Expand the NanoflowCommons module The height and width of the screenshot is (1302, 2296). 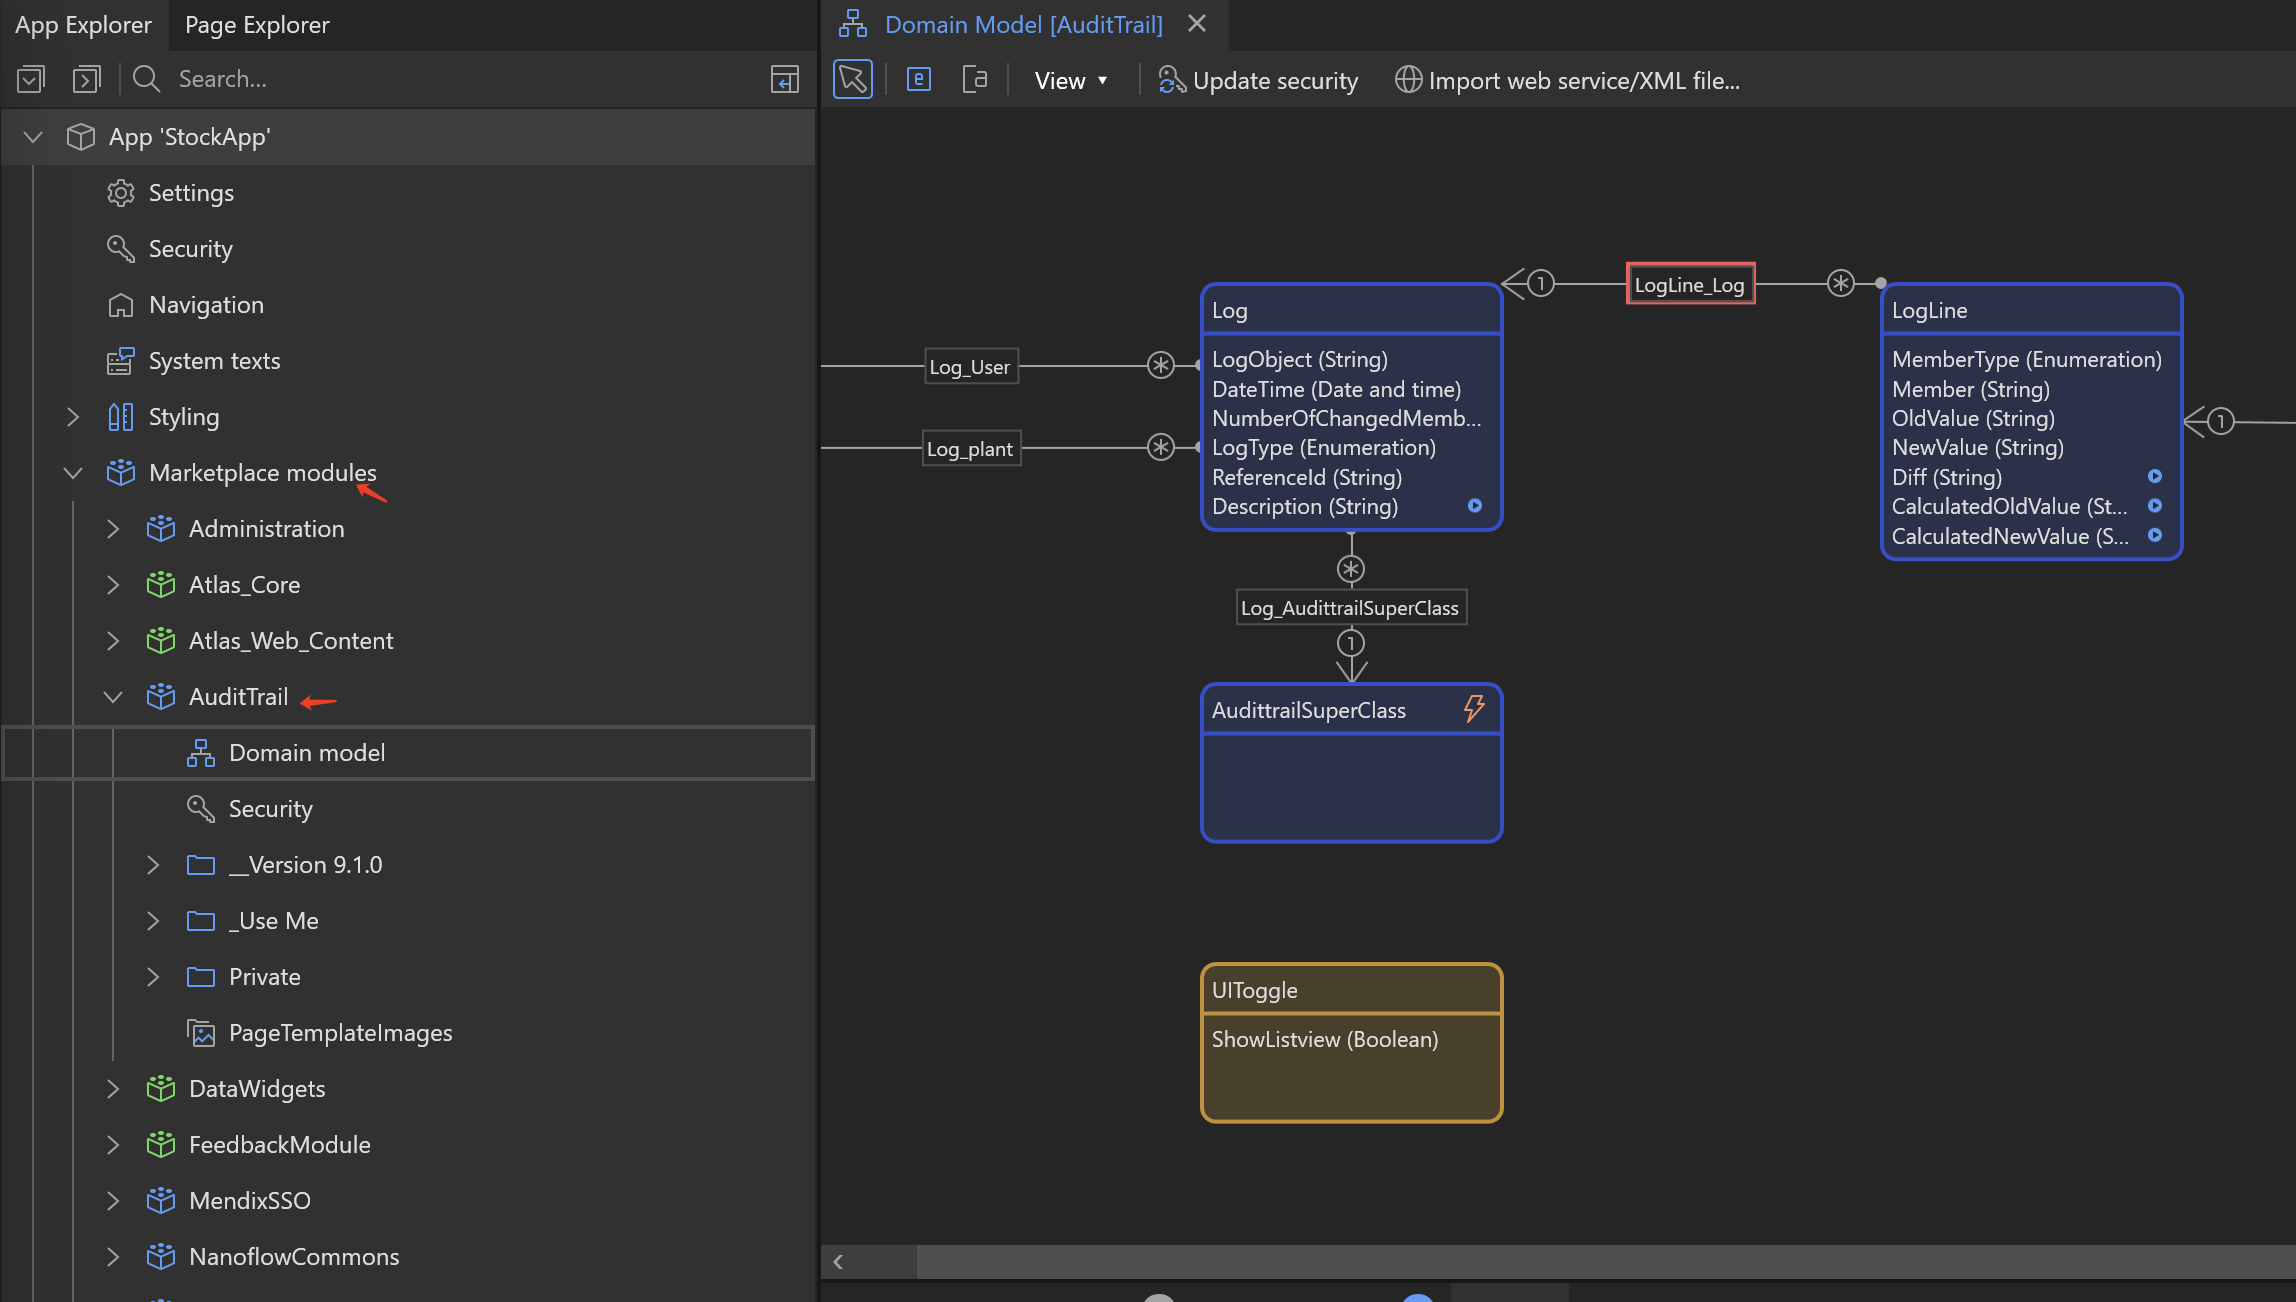pyautogui.click(x=113, y=1257)
